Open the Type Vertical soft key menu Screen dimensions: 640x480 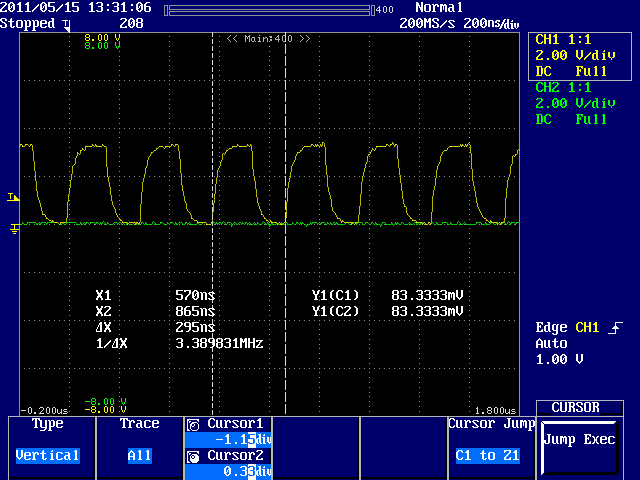pyautogui.click(x=47, y=440)
